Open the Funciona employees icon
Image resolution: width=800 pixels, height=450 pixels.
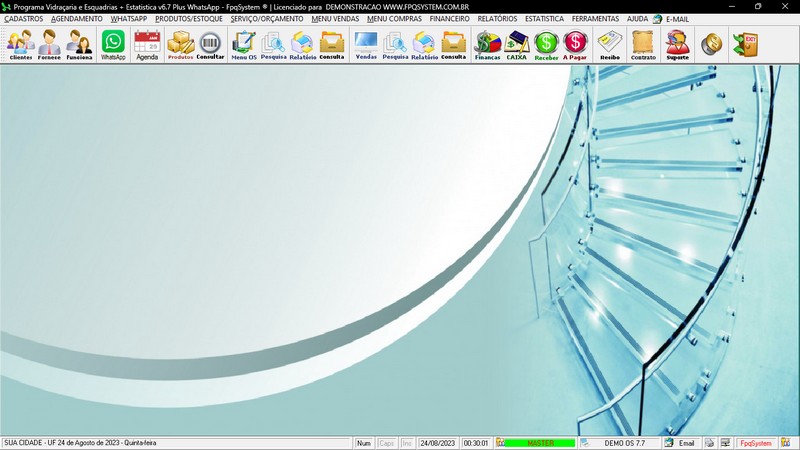click(x=79, y=45)
